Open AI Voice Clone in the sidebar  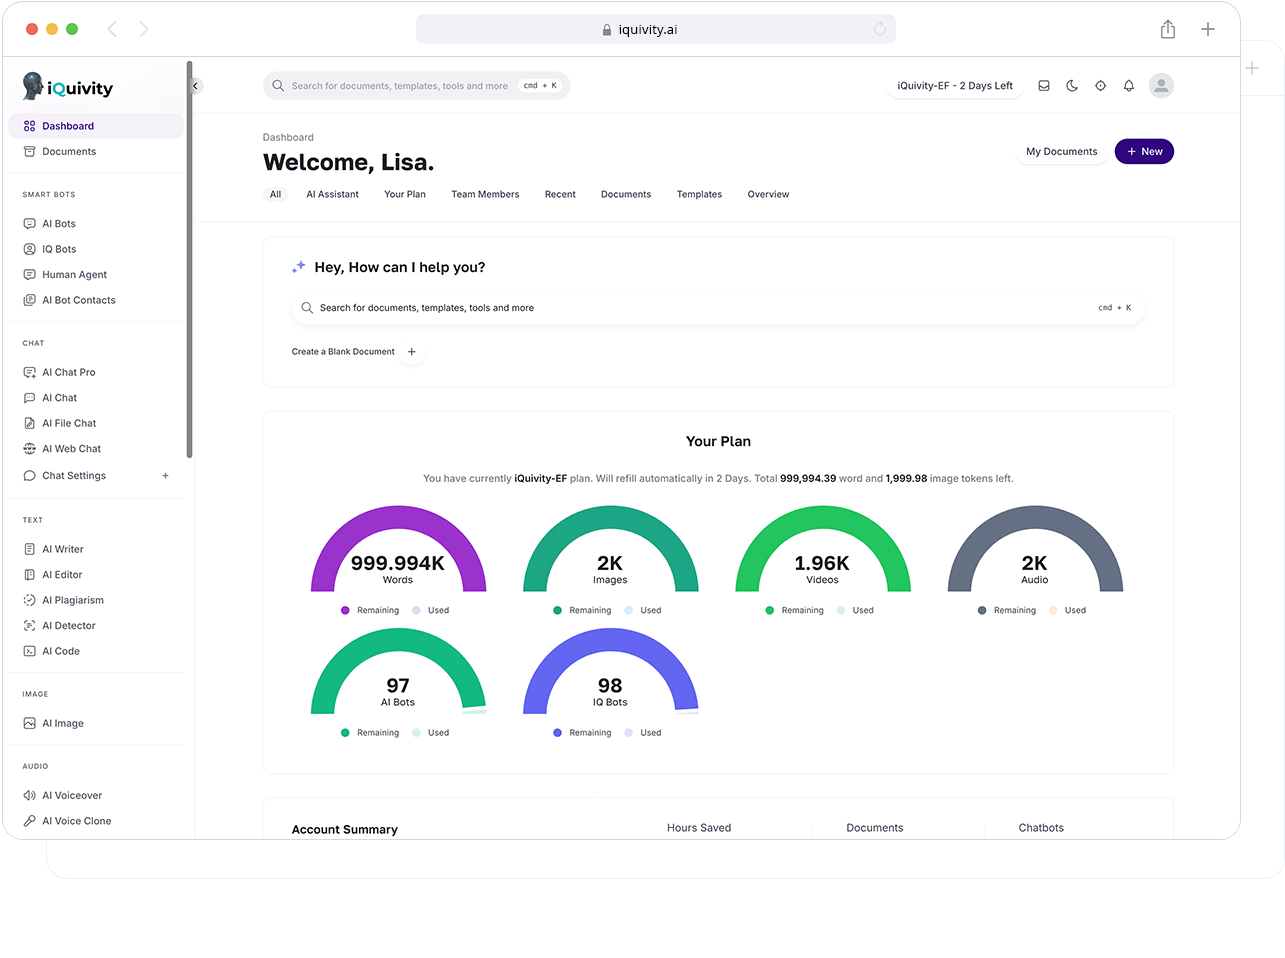click(x=76, y=821)
